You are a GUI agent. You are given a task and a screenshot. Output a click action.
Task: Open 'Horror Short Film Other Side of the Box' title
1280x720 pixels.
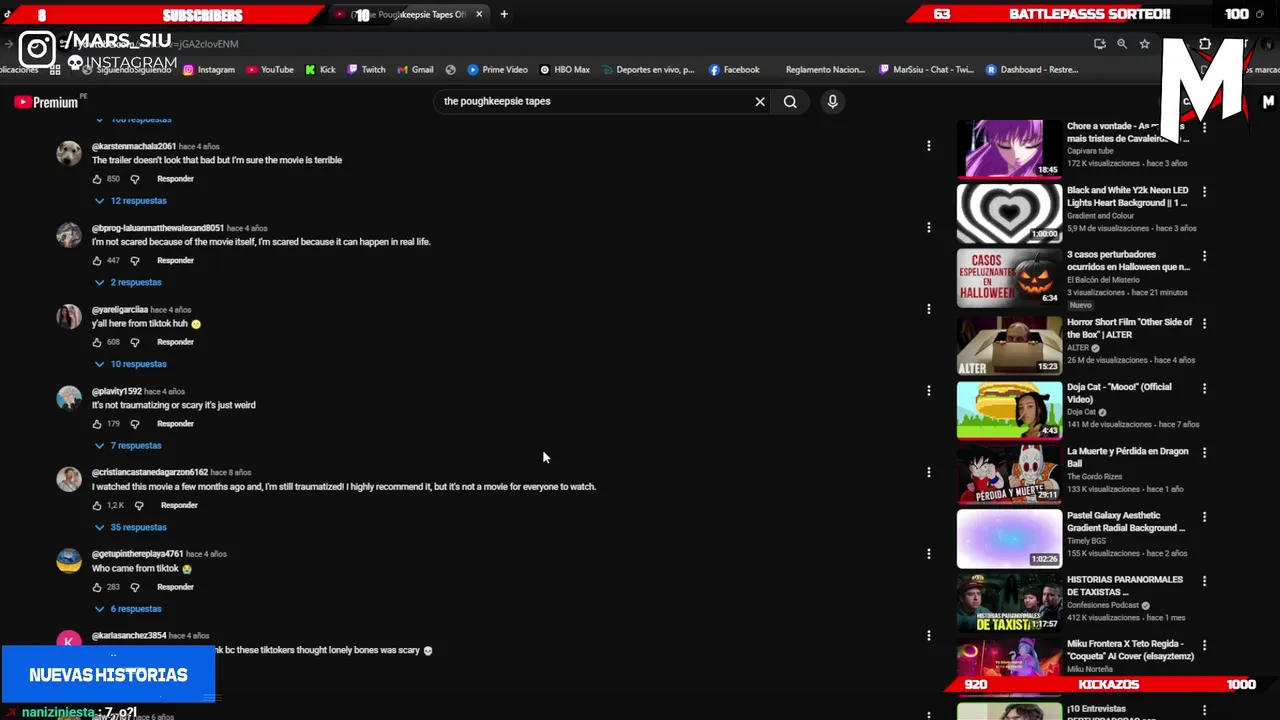point(1130,329)
